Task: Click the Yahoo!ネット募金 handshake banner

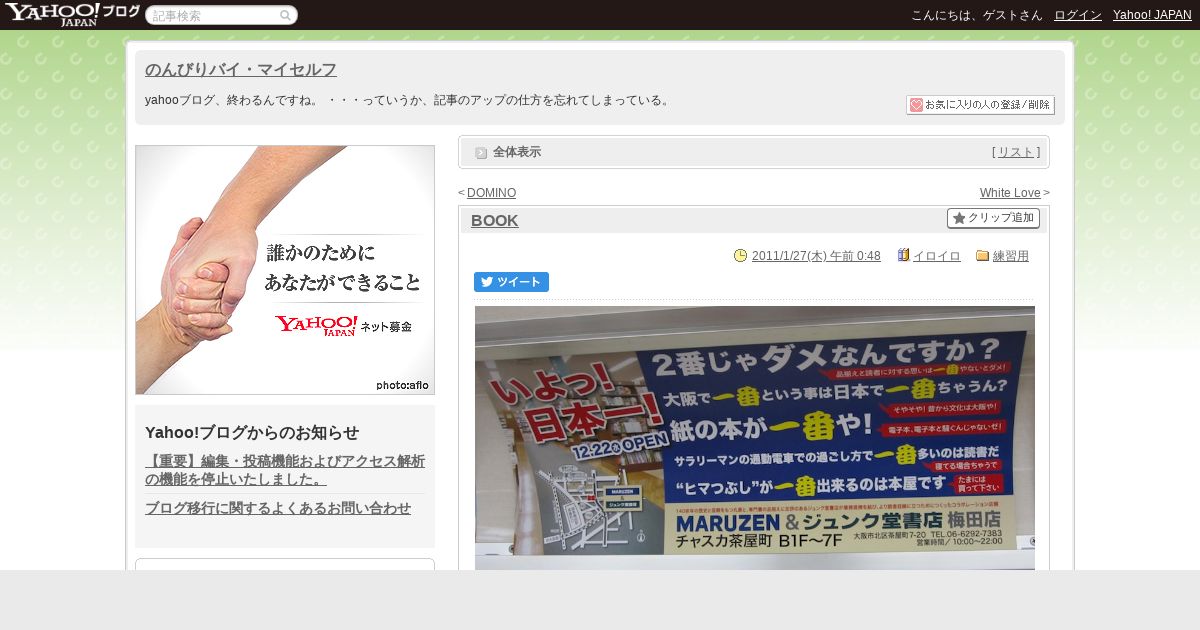Action: [285, 270]
